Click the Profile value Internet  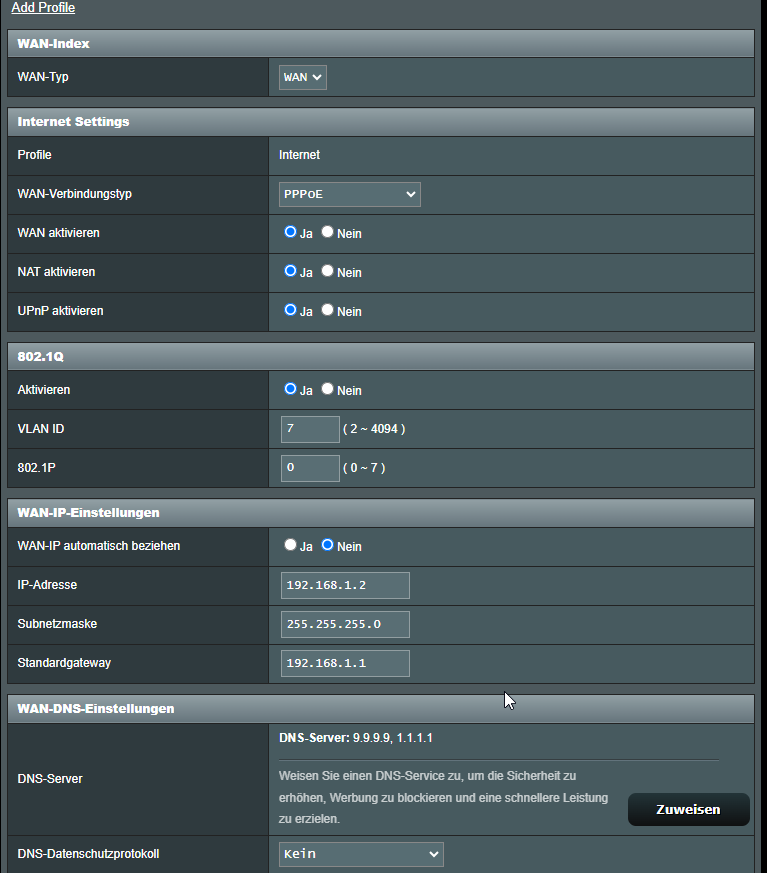(299, 155)
